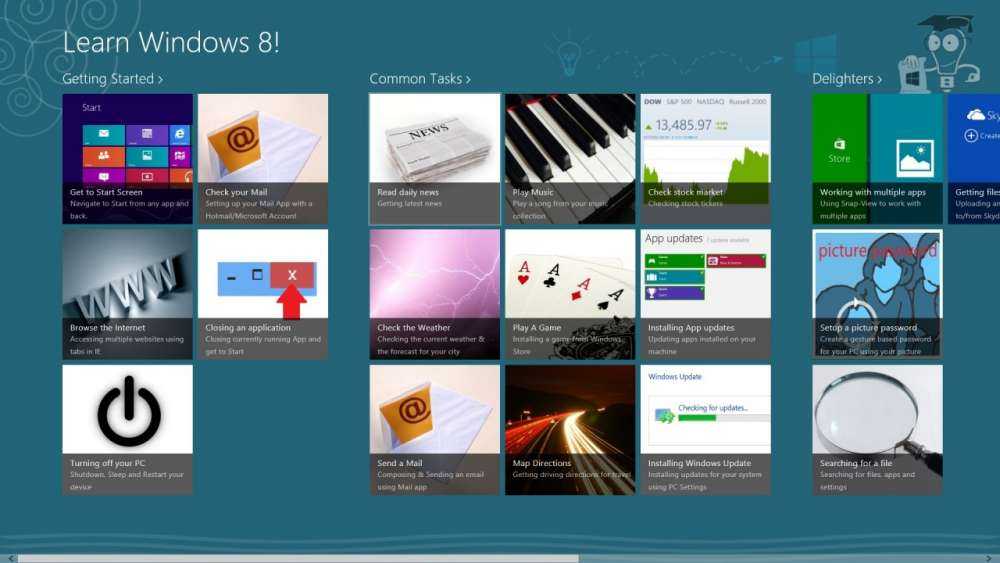Open the Working with multiple apps tile

pyautogui.click(x=878, y=159)
